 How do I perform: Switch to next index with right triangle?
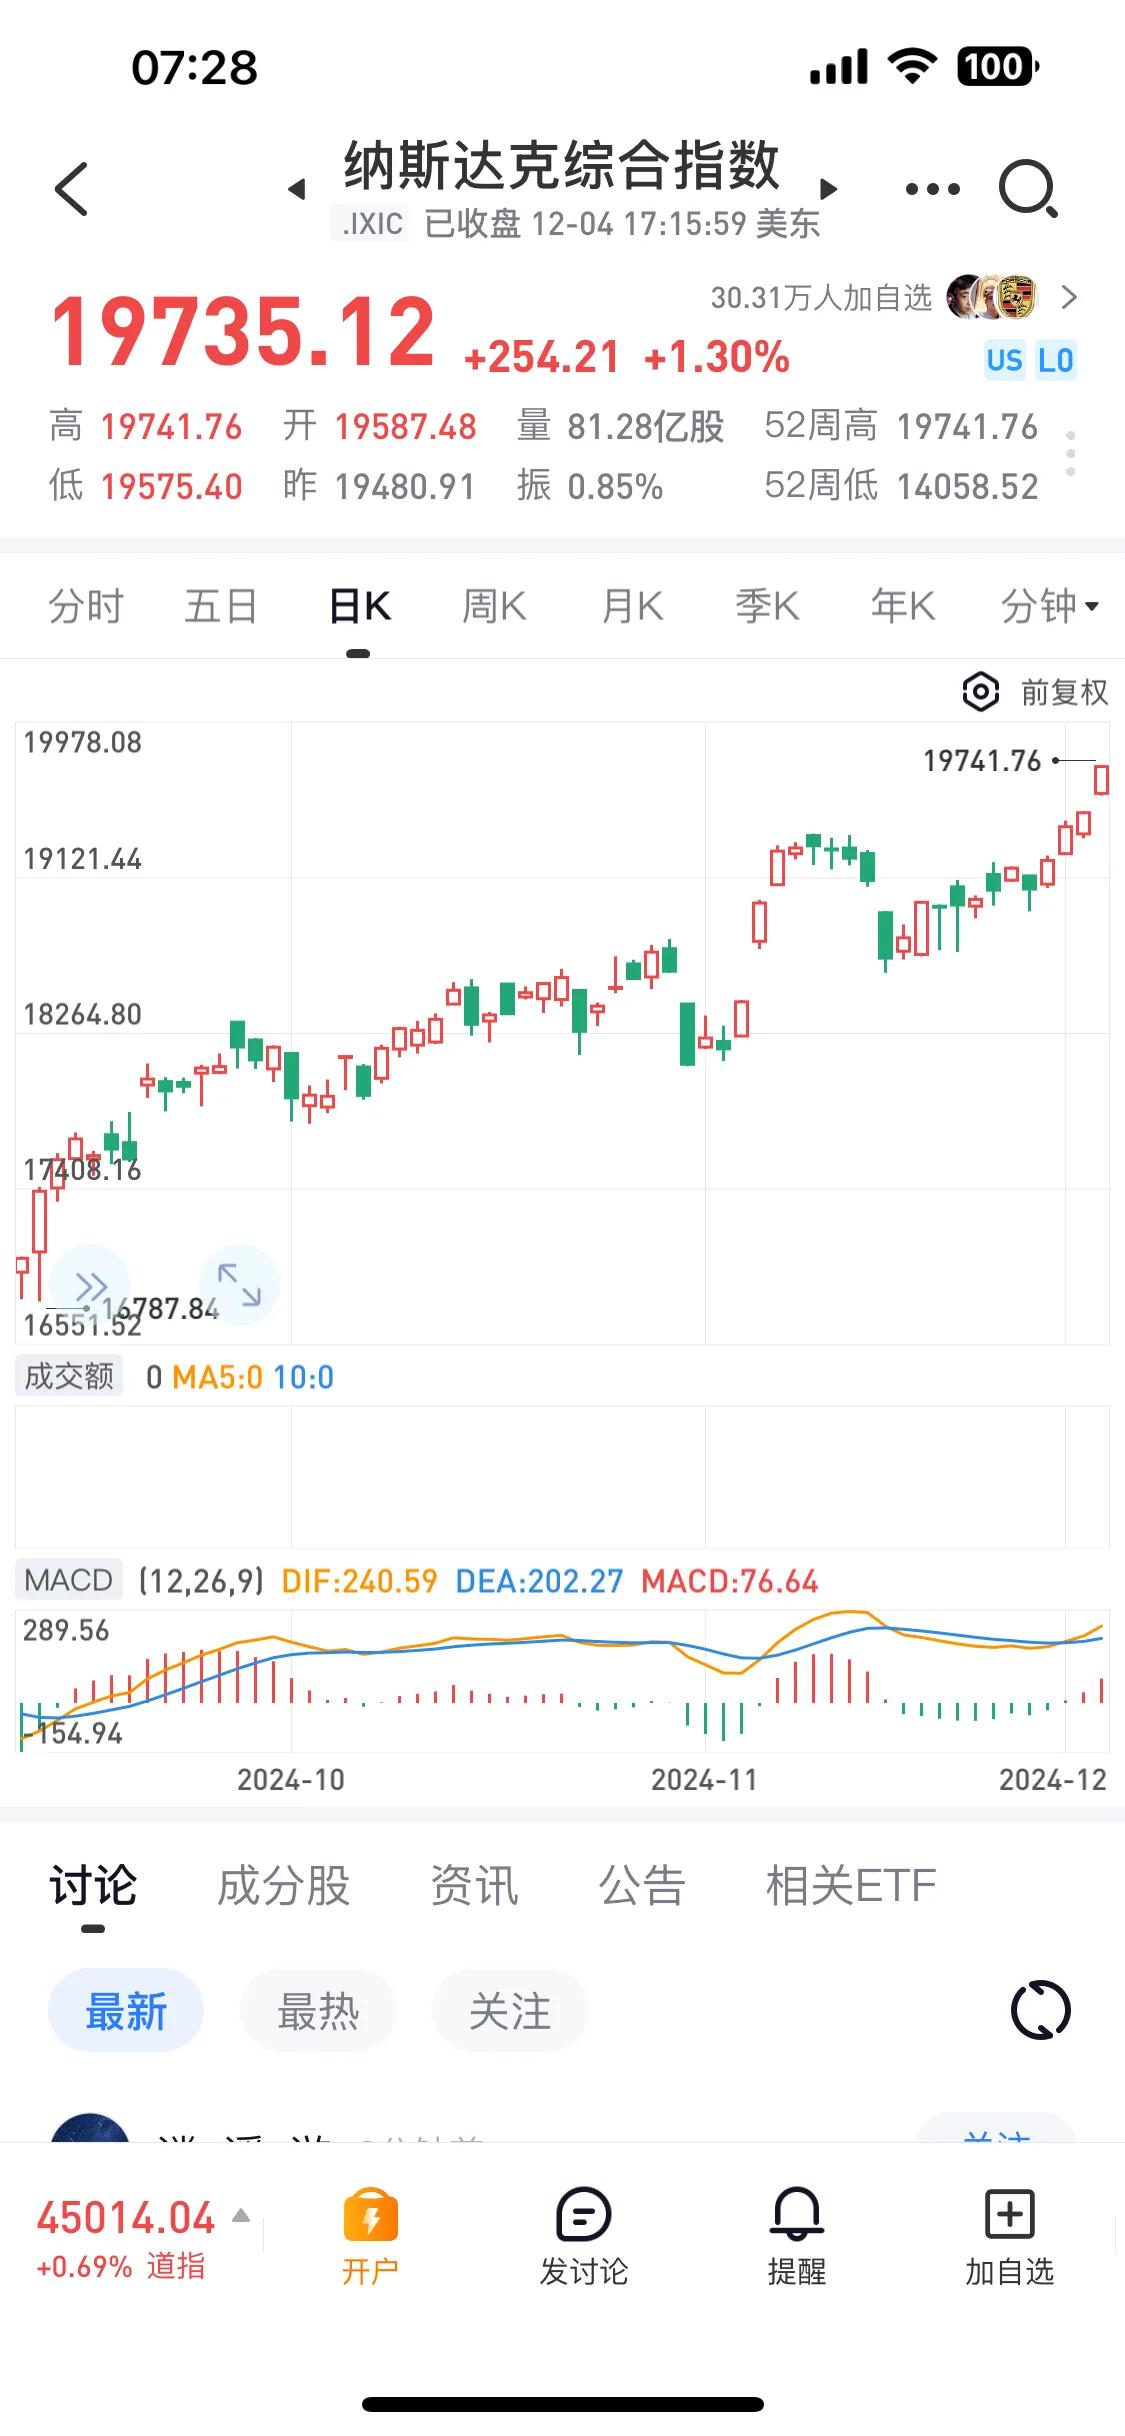(x=828, y=189)
